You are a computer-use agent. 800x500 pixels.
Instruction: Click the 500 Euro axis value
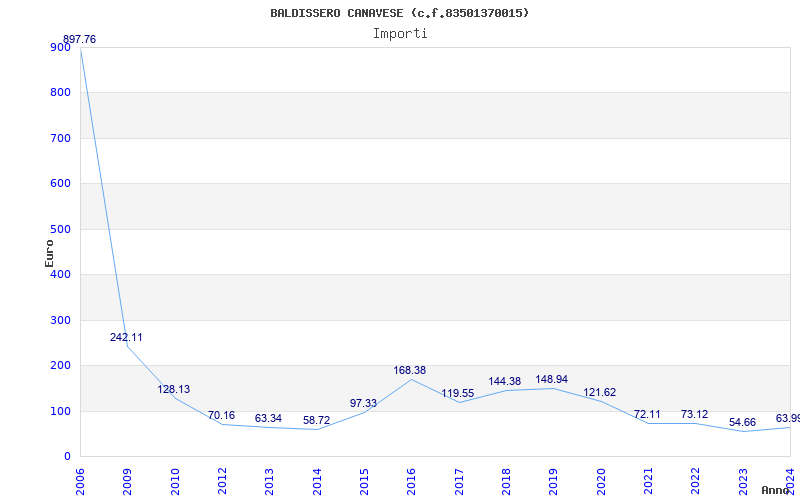point(60,229)
